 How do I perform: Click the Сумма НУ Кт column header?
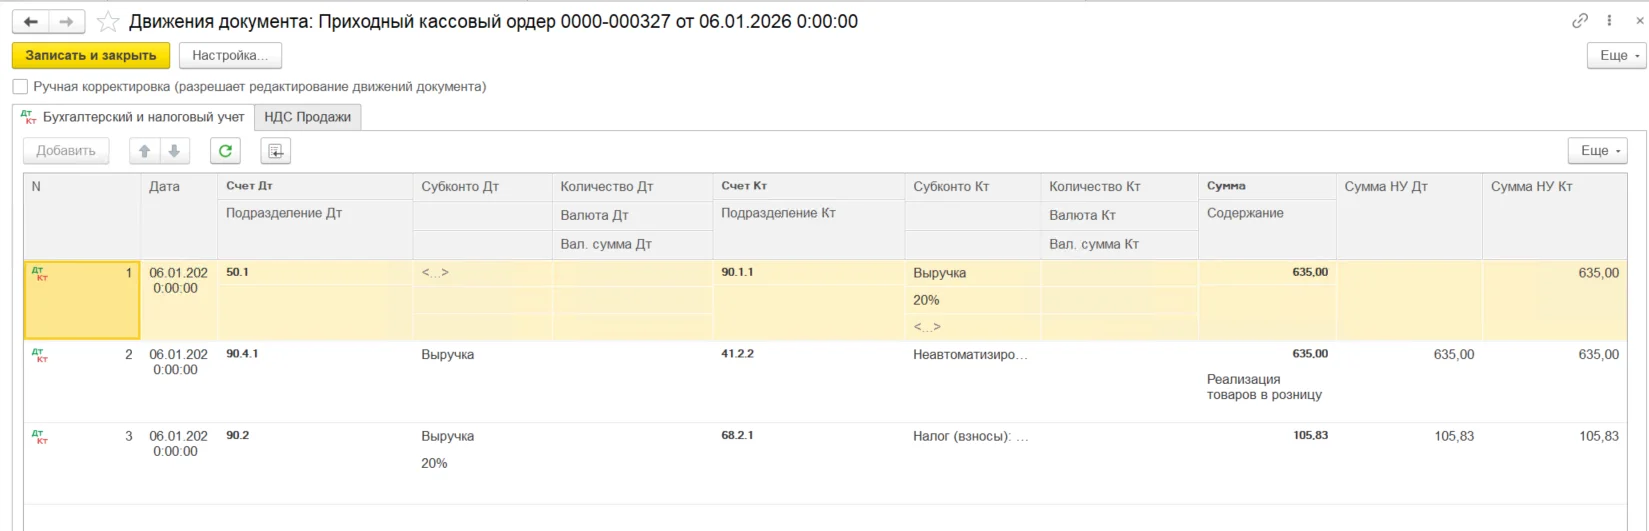(x=1555, y=216)
